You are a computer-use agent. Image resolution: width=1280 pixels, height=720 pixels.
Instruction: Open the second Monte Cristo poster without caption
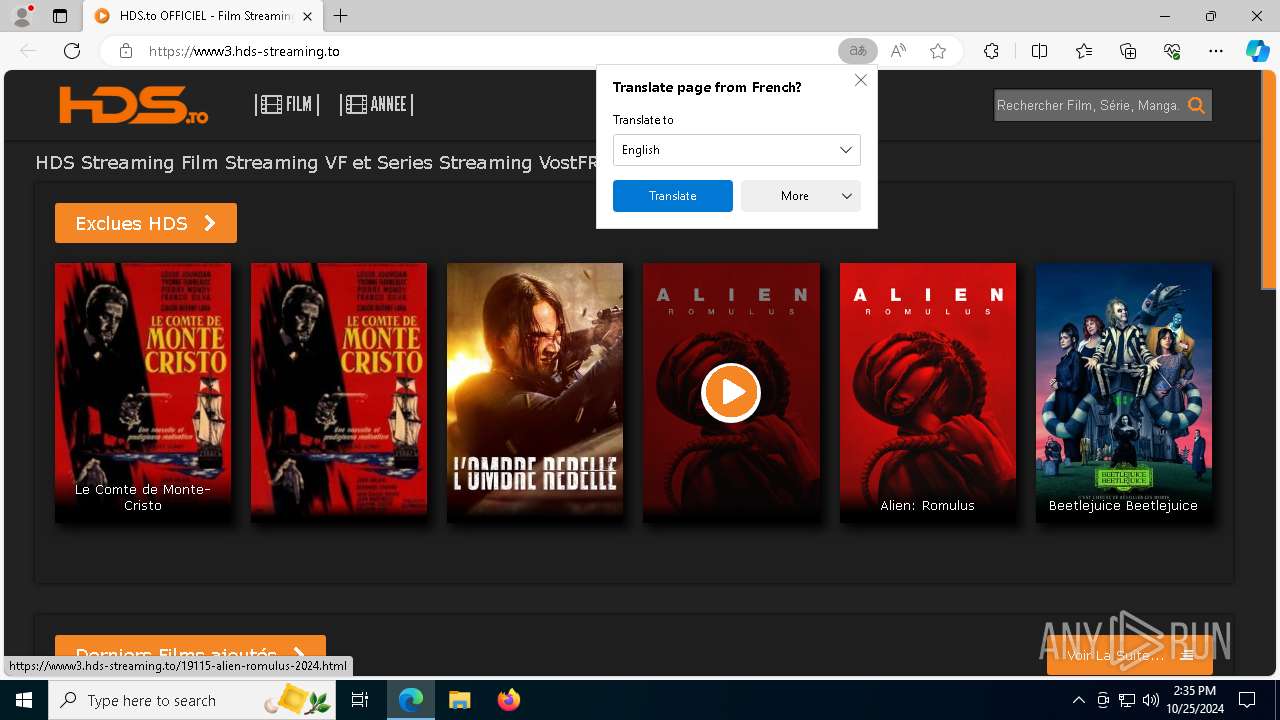pos(339,392)
